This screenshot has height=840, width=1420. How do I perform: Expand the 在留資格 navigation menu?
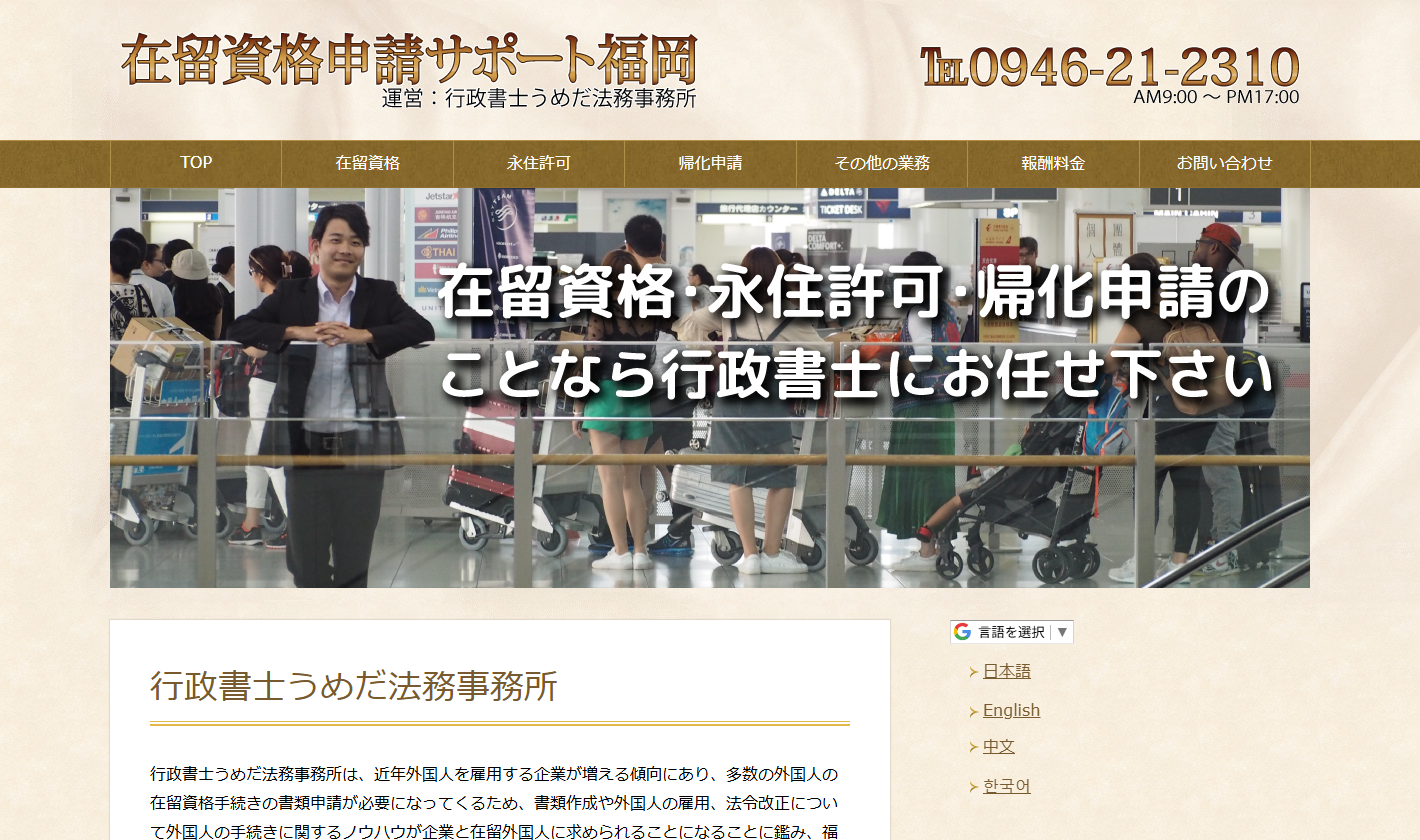pos(368,164)
